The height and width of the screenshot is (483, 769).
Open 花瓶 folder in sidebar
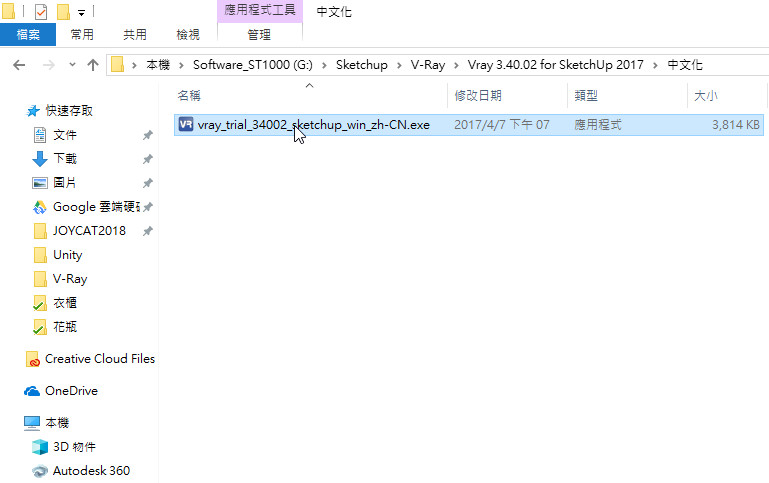(65, 327)
